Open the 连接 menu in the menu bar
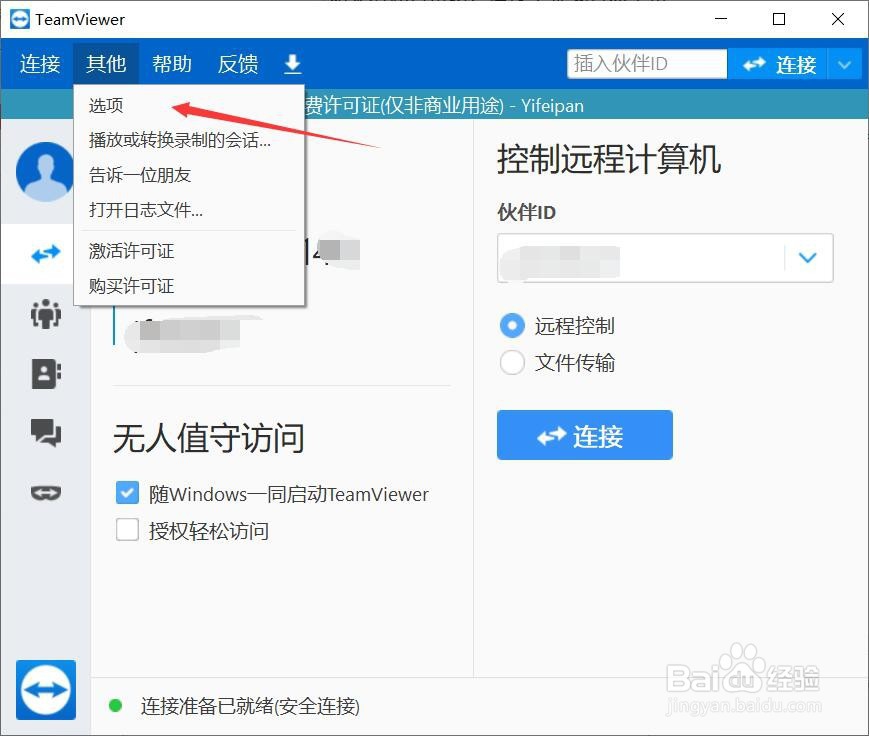Viewport: 869px width, 736px height. [39, 64]
